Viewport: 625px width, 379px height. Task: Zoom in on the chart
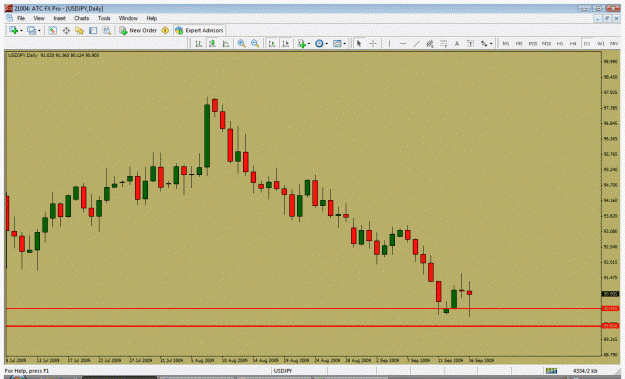241,43
